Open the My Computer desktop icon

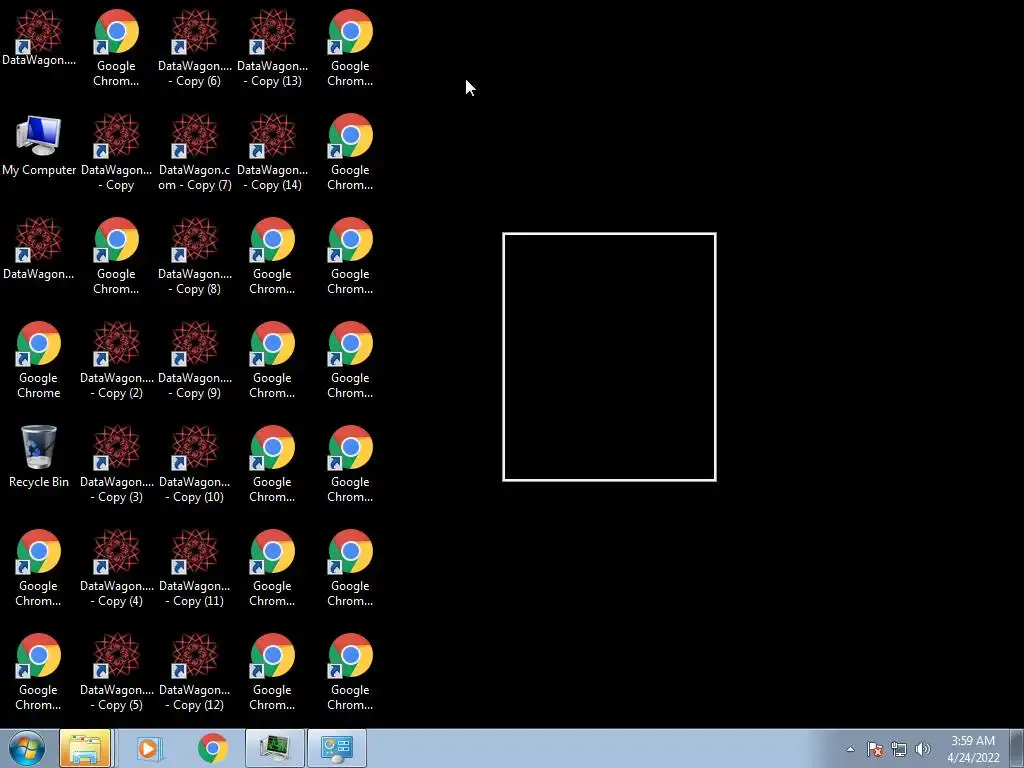(39, 146)
